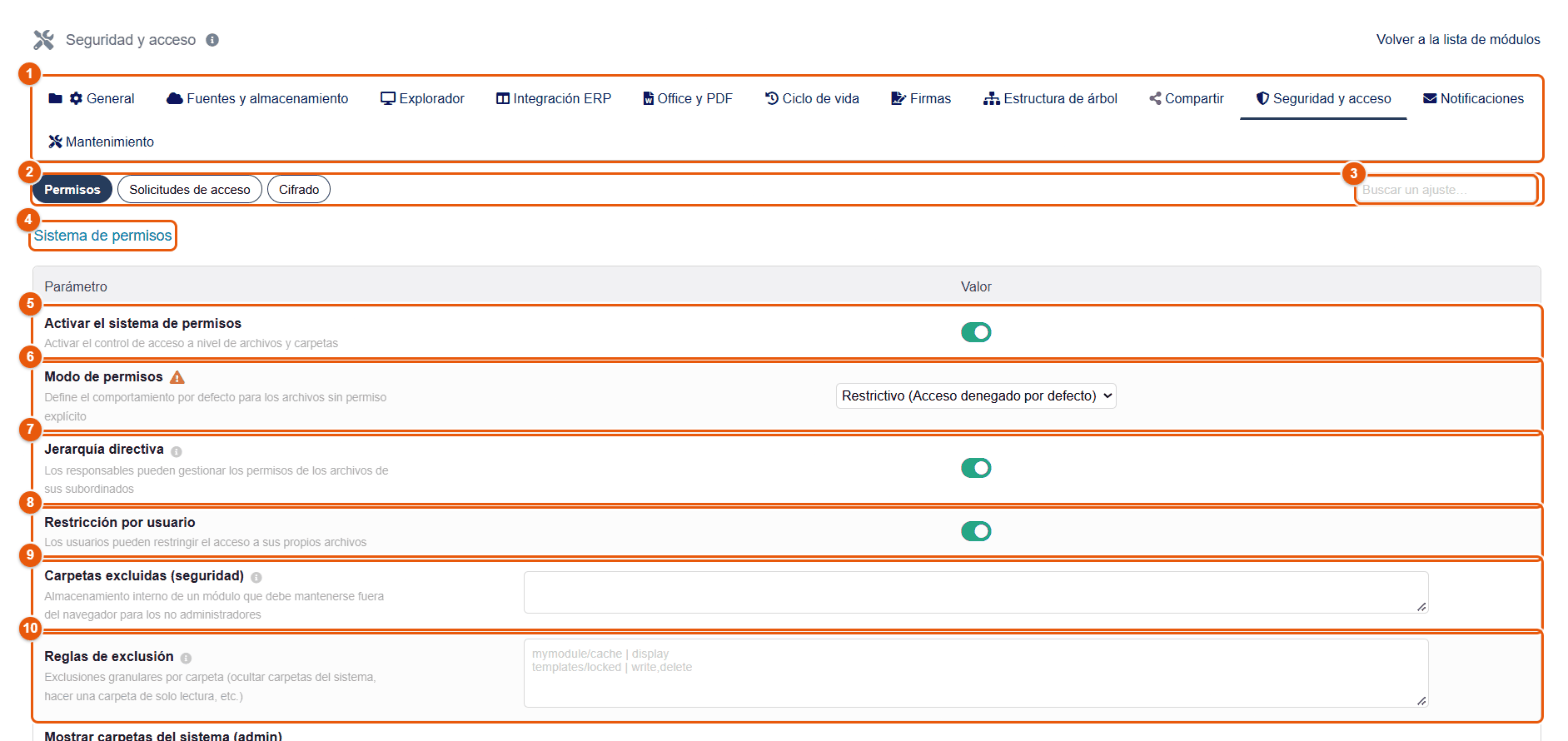Click the sitemap icon of Estructura de árbol
This screenshot has height=741, width=1568.
(992, 98)
